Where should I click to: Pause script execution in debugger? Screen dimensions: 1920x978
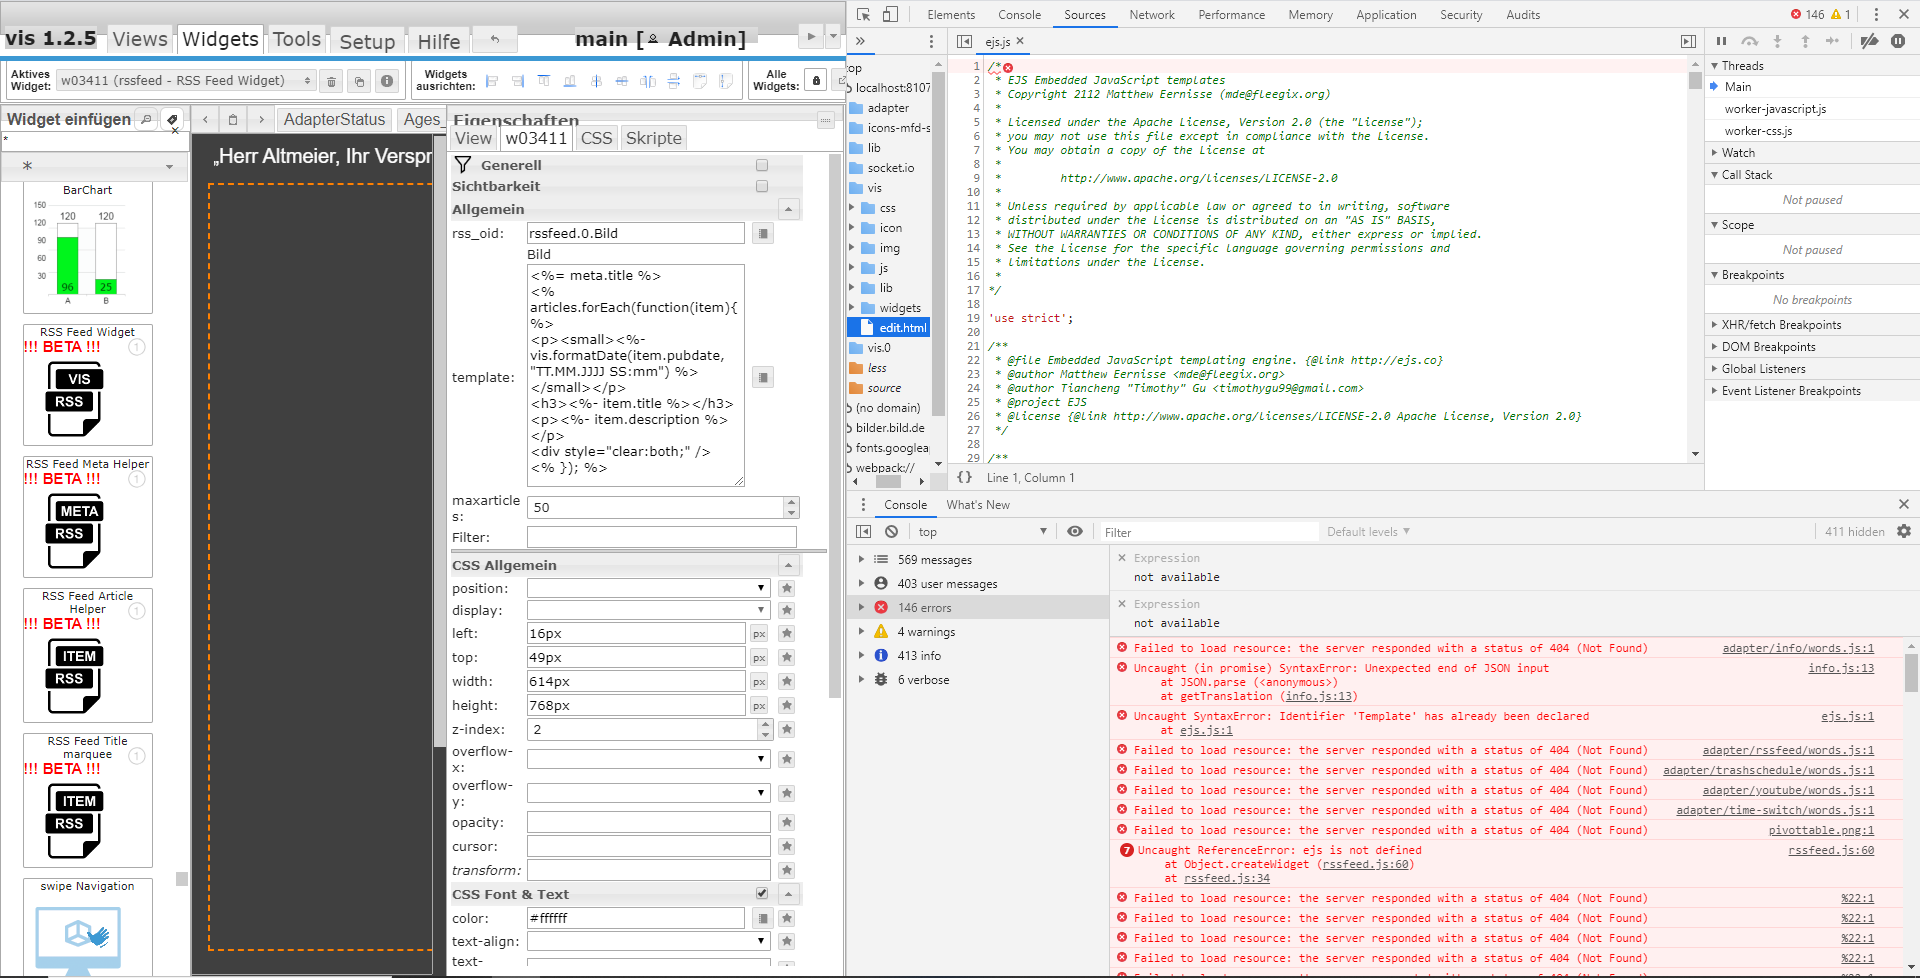coord(1721,41)
